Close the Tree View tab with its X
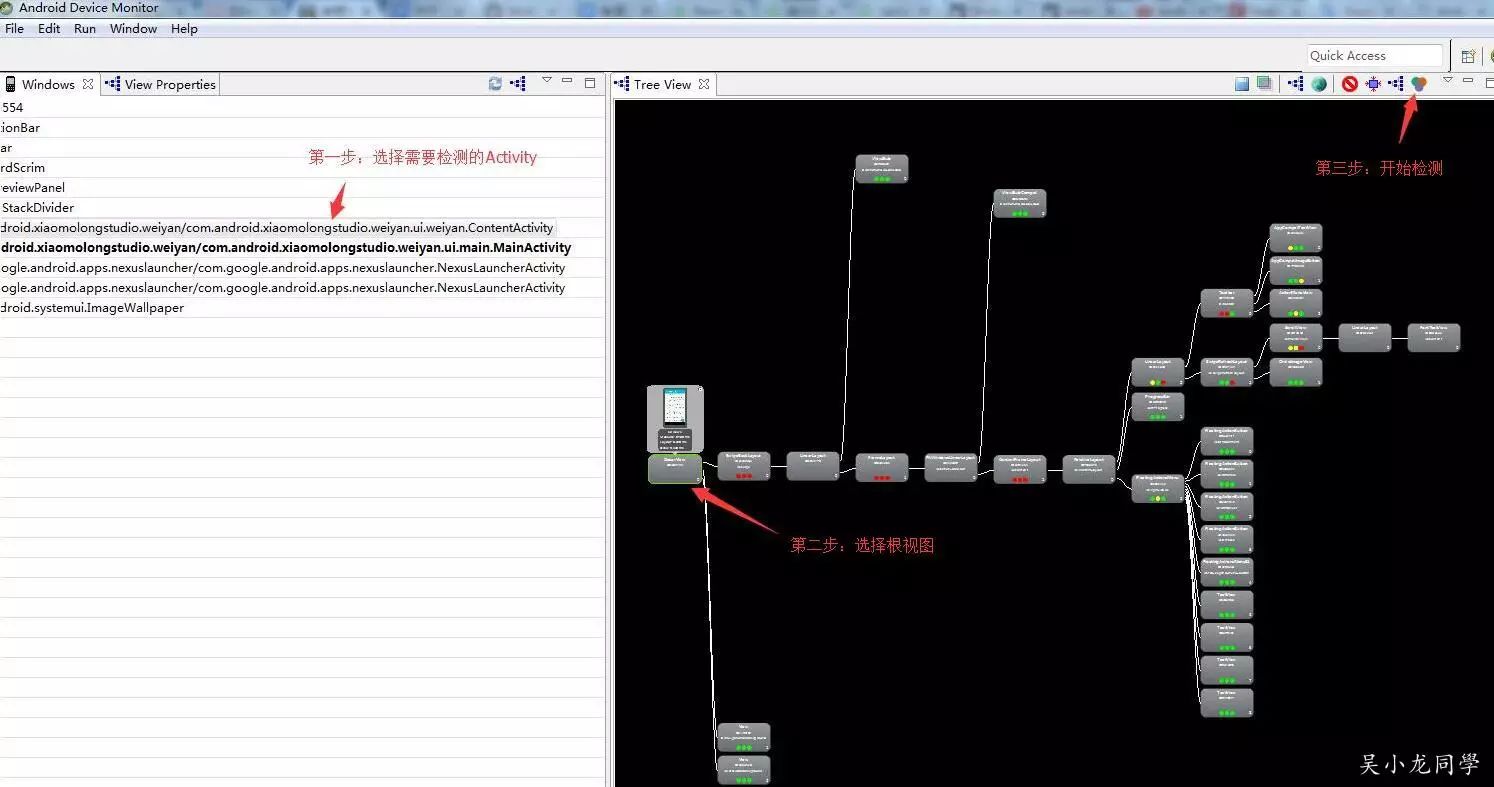1494x787 pixels. (x=704, y=84)
